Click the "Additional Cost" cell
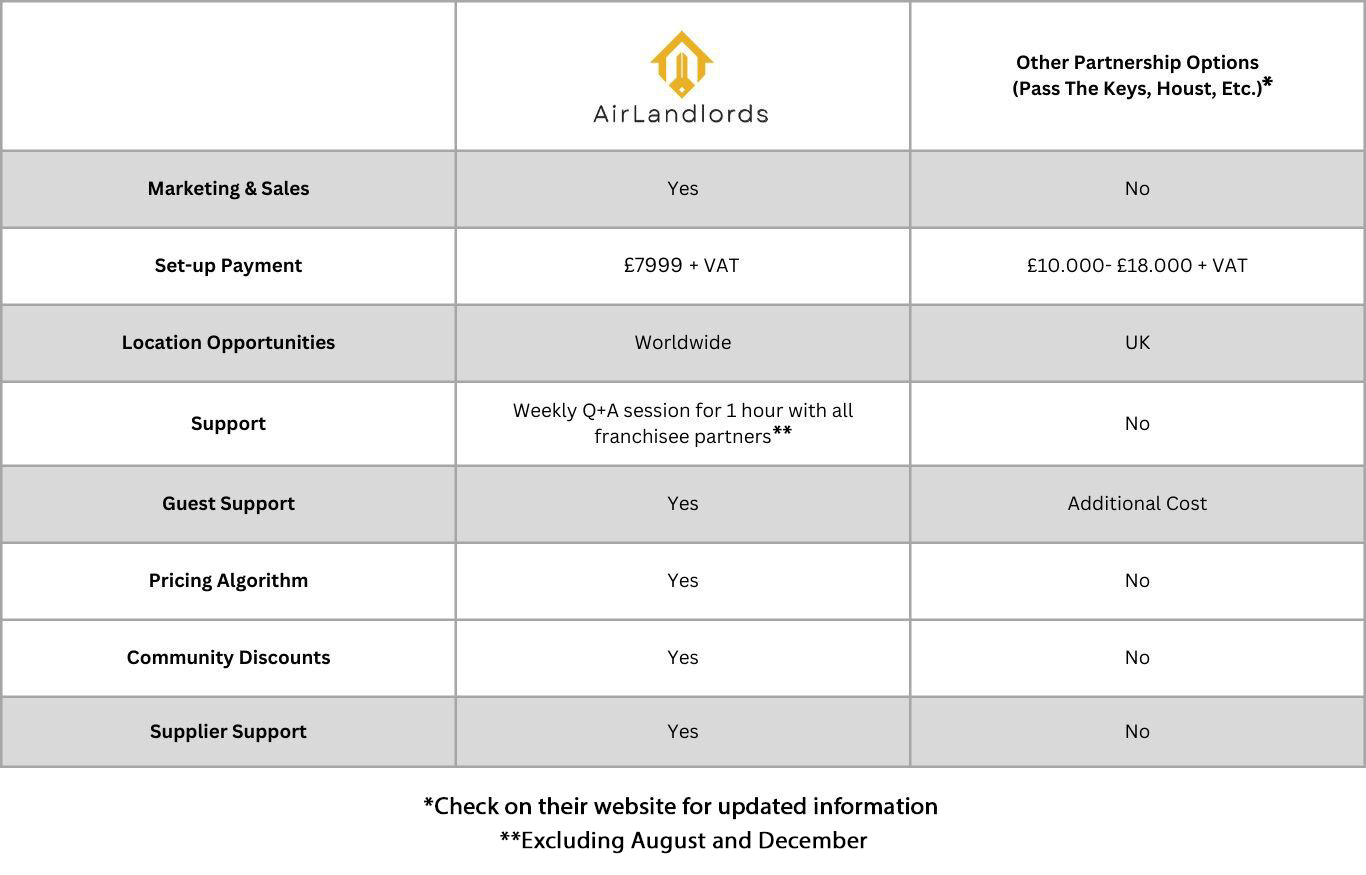This screenshot has height=875, width=1366. click(1137, 504)
